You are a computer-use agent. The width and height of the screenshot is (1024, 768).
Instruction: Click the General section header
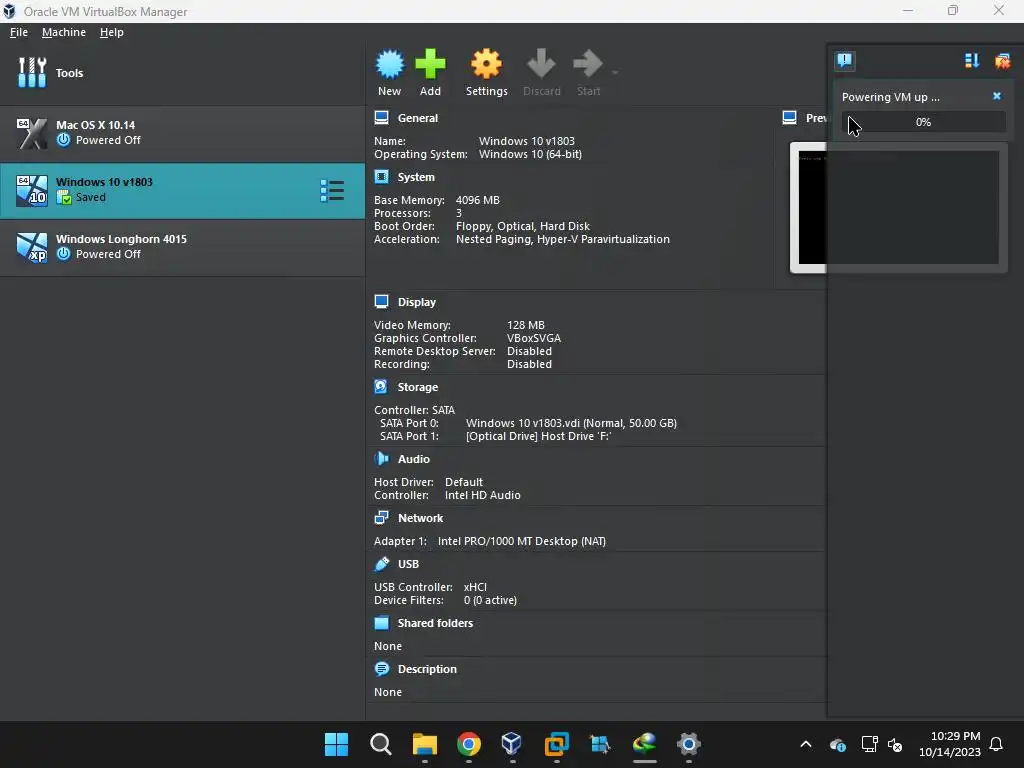[x=418, y=118]
